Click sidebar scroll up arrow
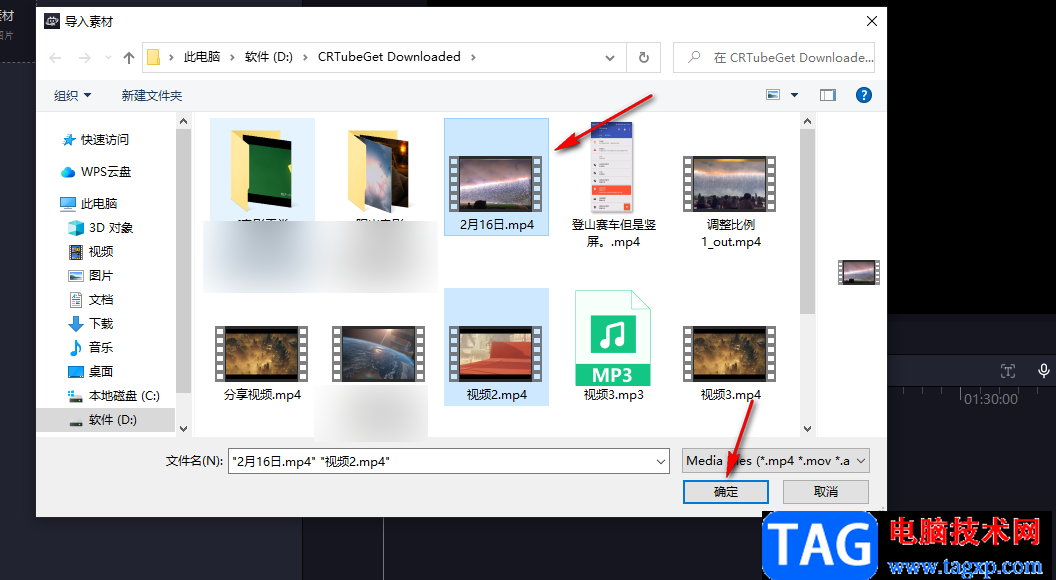 (x=183, y=121)
